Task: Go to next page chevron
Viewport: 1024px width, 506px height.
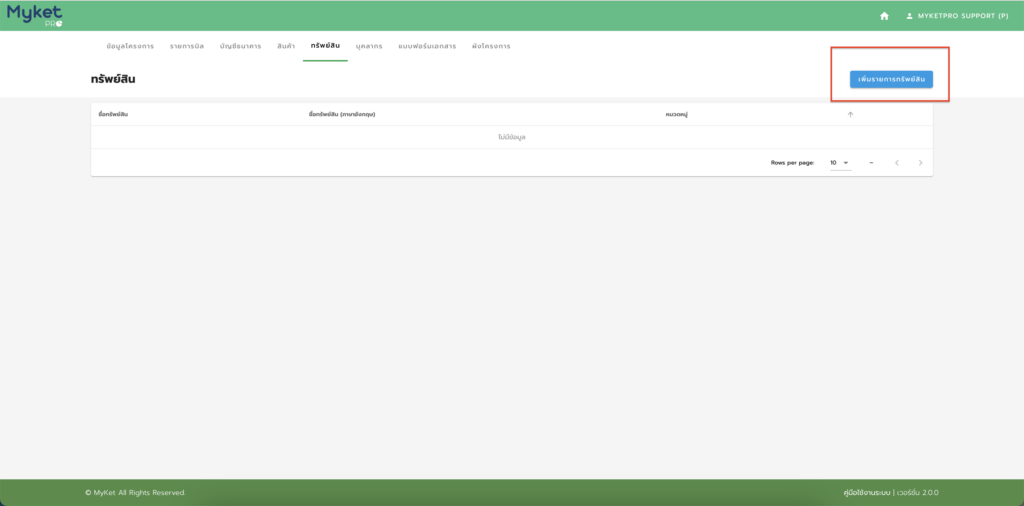Action: pyautogui.click(x=920, y=163)
